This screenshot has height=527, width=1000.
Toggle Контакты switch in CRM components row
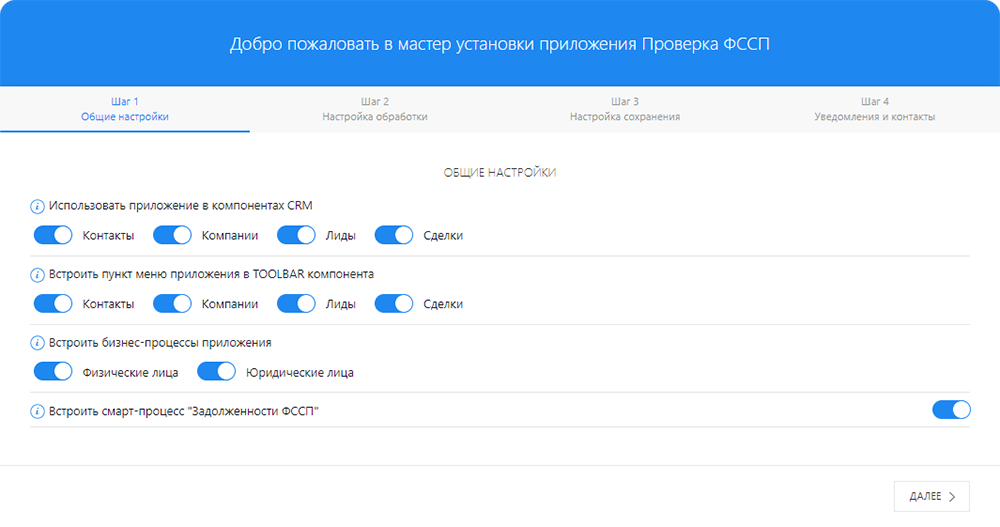point(53,235)
